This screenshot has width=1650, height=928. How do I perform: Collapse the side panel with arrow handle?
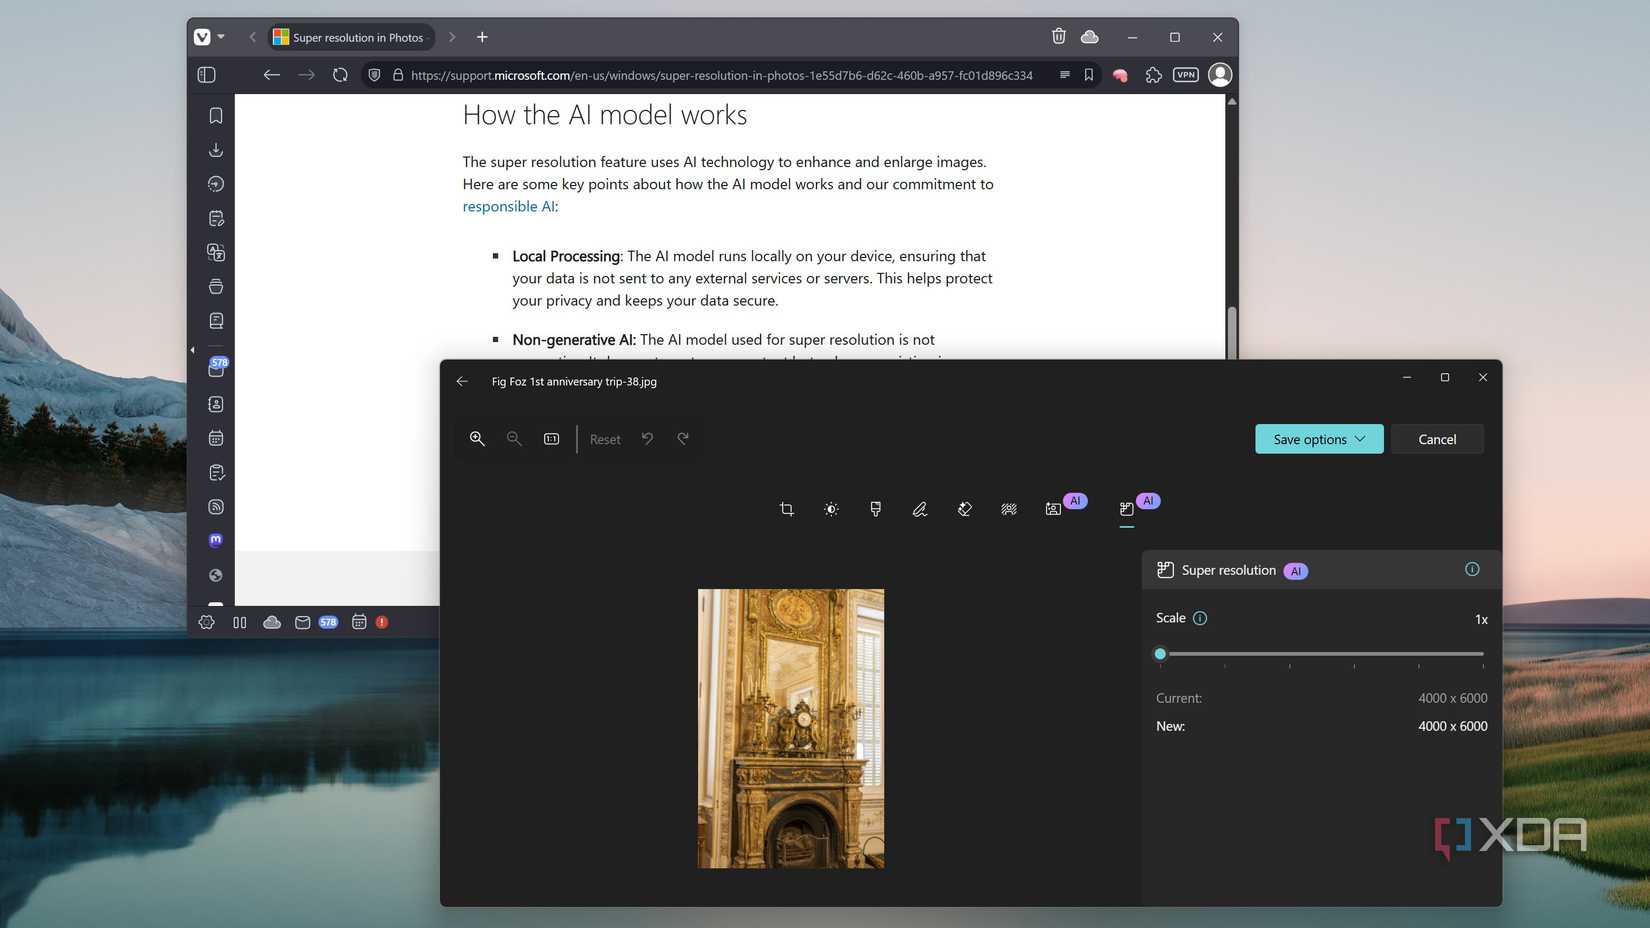[x=192, y=350]
